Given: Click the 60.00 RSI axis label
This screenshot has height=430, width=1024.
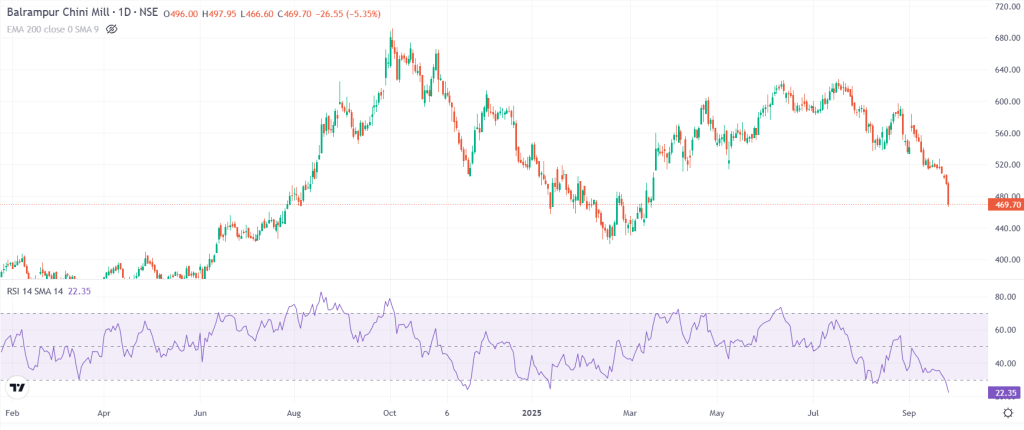Looking at the screenshot, I should tap(1008, 331).
